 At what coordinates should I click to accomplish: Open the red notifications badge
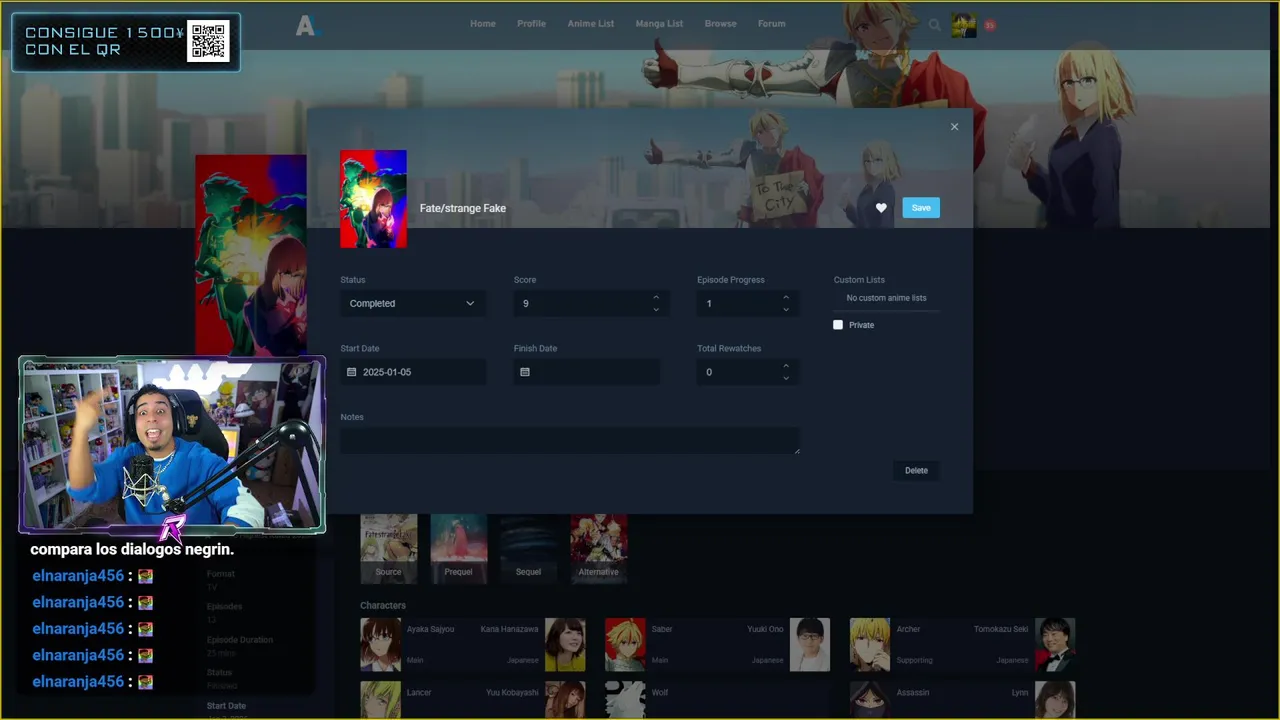(x=990, y=26)
